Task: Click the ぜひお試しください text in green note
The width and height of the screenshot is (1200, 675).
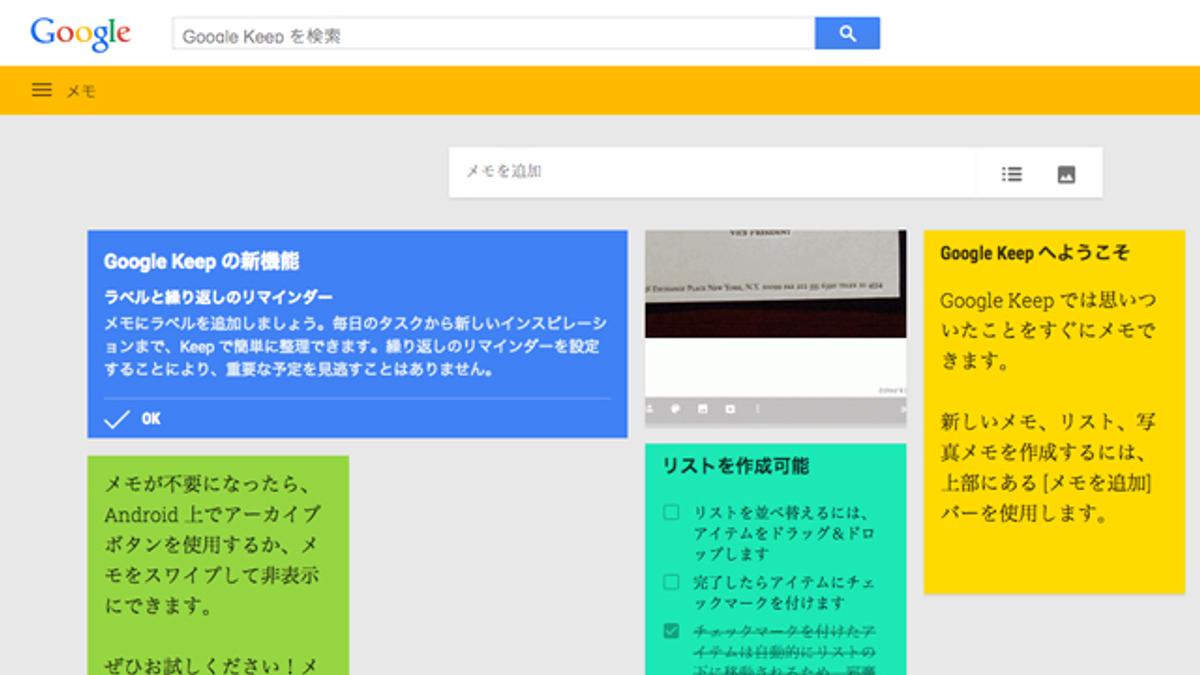Action: click(212, 665)
